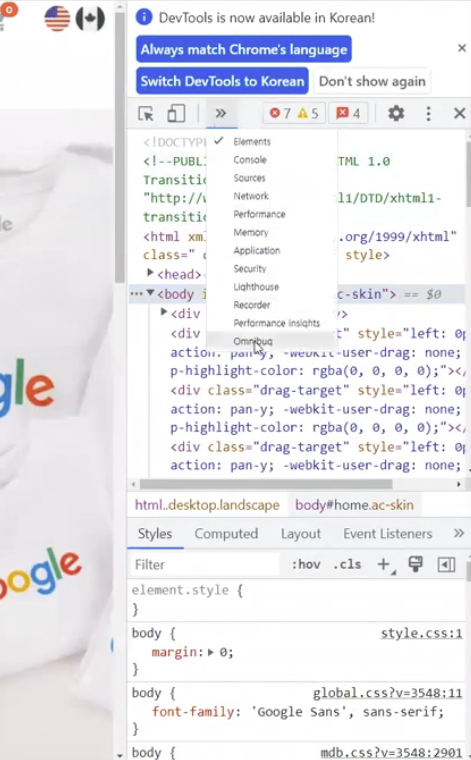Viewport: 471px width, 760px height.
Task: Switch to the Computed tab
Action: coord(226,534)
